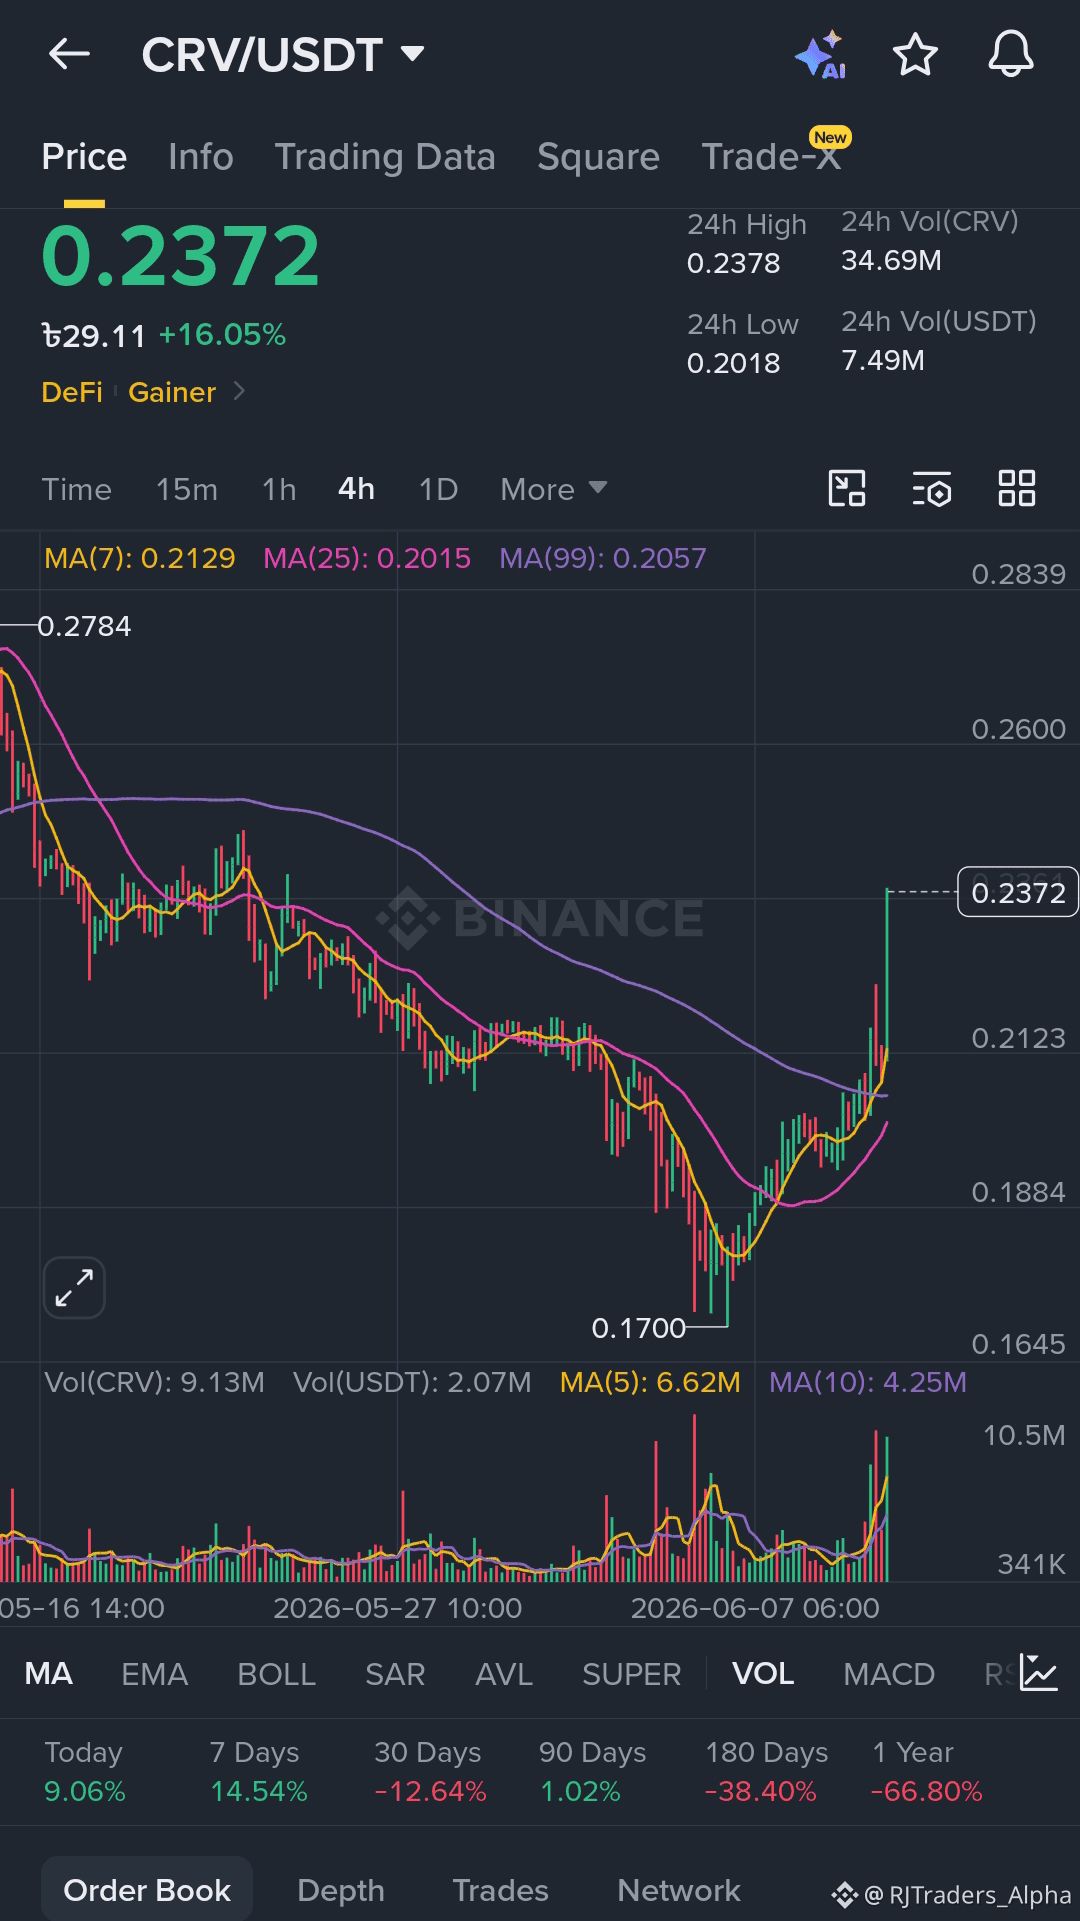
Task: Open the Order Book tab
Action: [x=147, y=1890]
